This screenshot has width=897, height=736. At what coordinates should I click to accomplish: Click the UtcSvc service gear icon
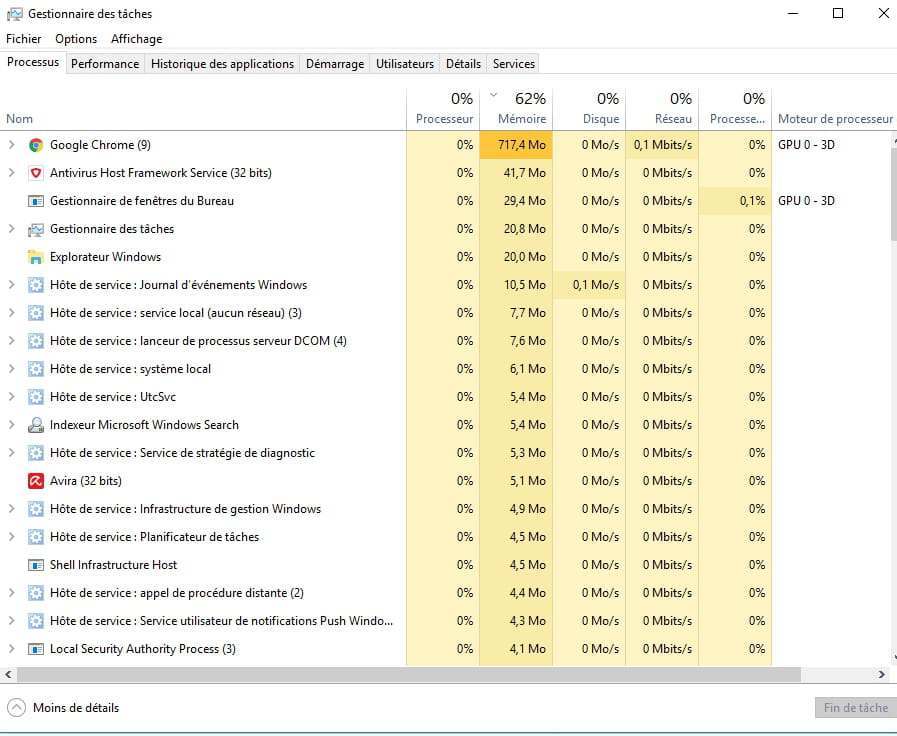coord(35,397)
